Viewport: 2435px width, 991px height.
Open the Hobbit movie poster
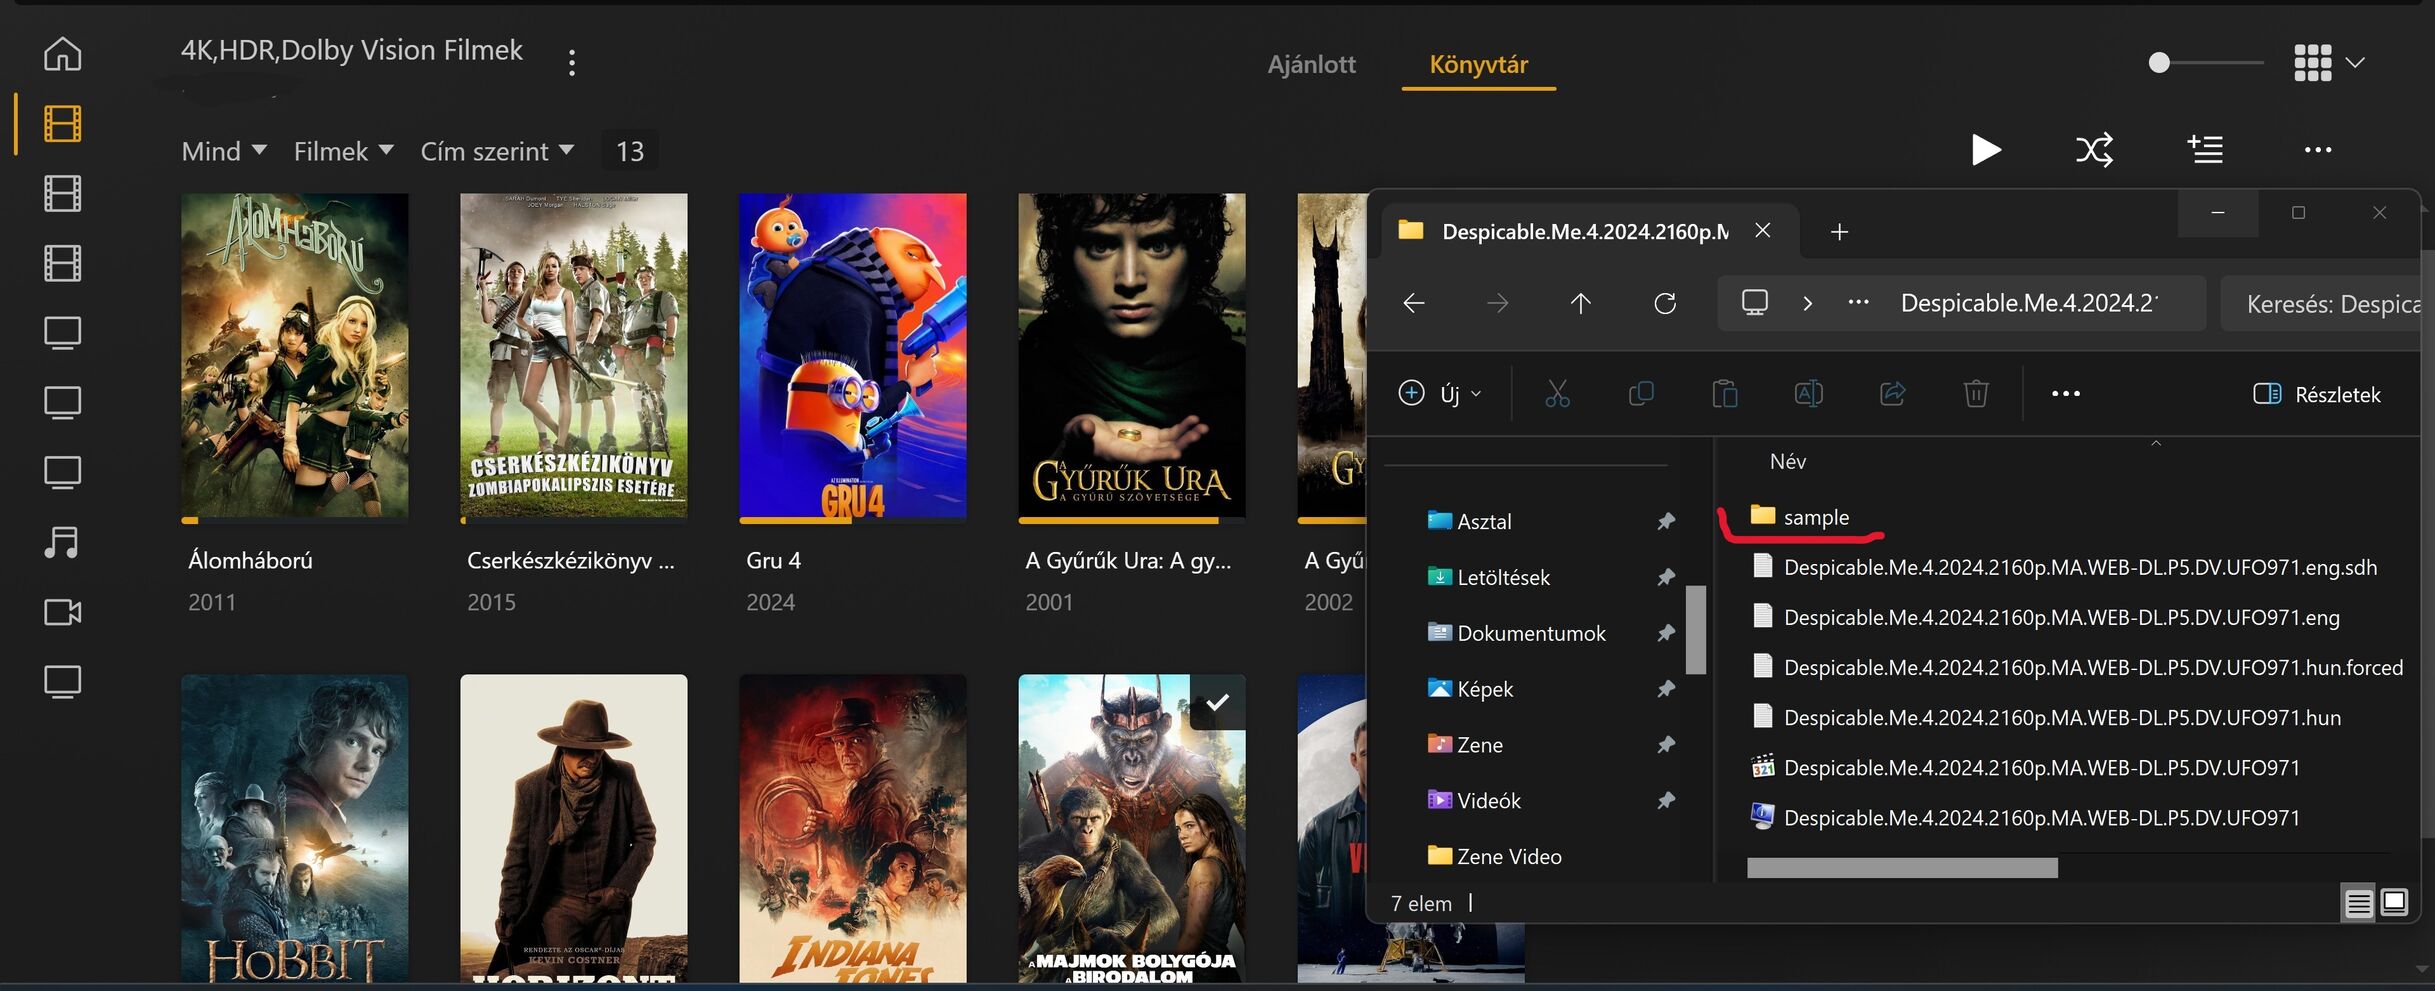coord(295,829)
